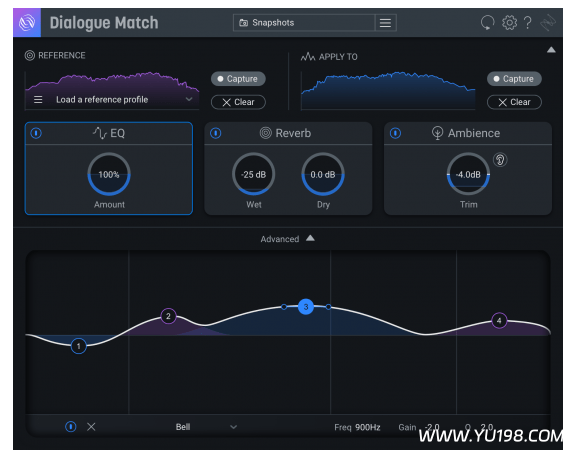Click the Reverb Wet -25 dB knob
Image resolution: width=569 pixels, height=454 pixels.
click(x=254, y=175)
